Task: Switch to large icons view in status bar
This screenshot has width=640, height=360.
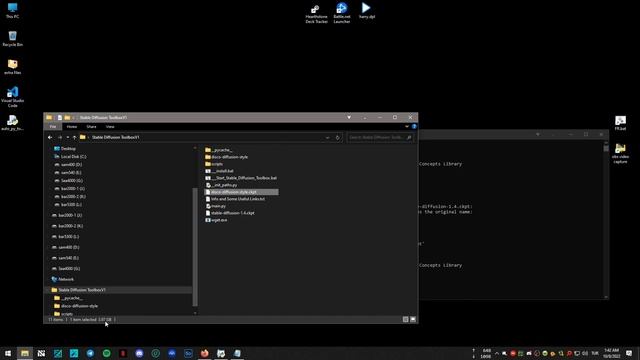Action: 413,320
